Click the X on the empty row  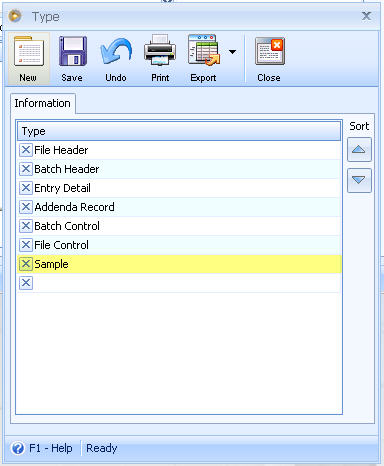pos(26,283)
